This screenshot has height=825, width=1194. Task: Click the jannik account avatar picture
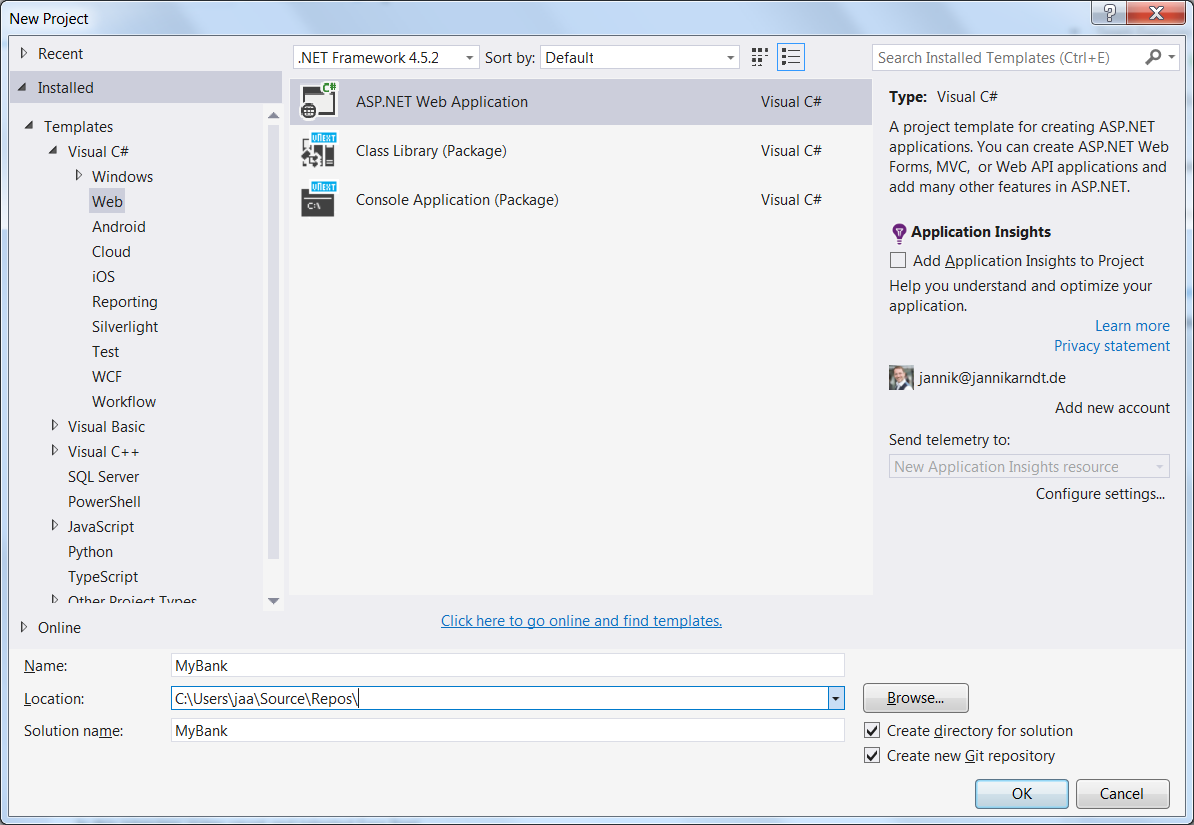coord(901,377)
